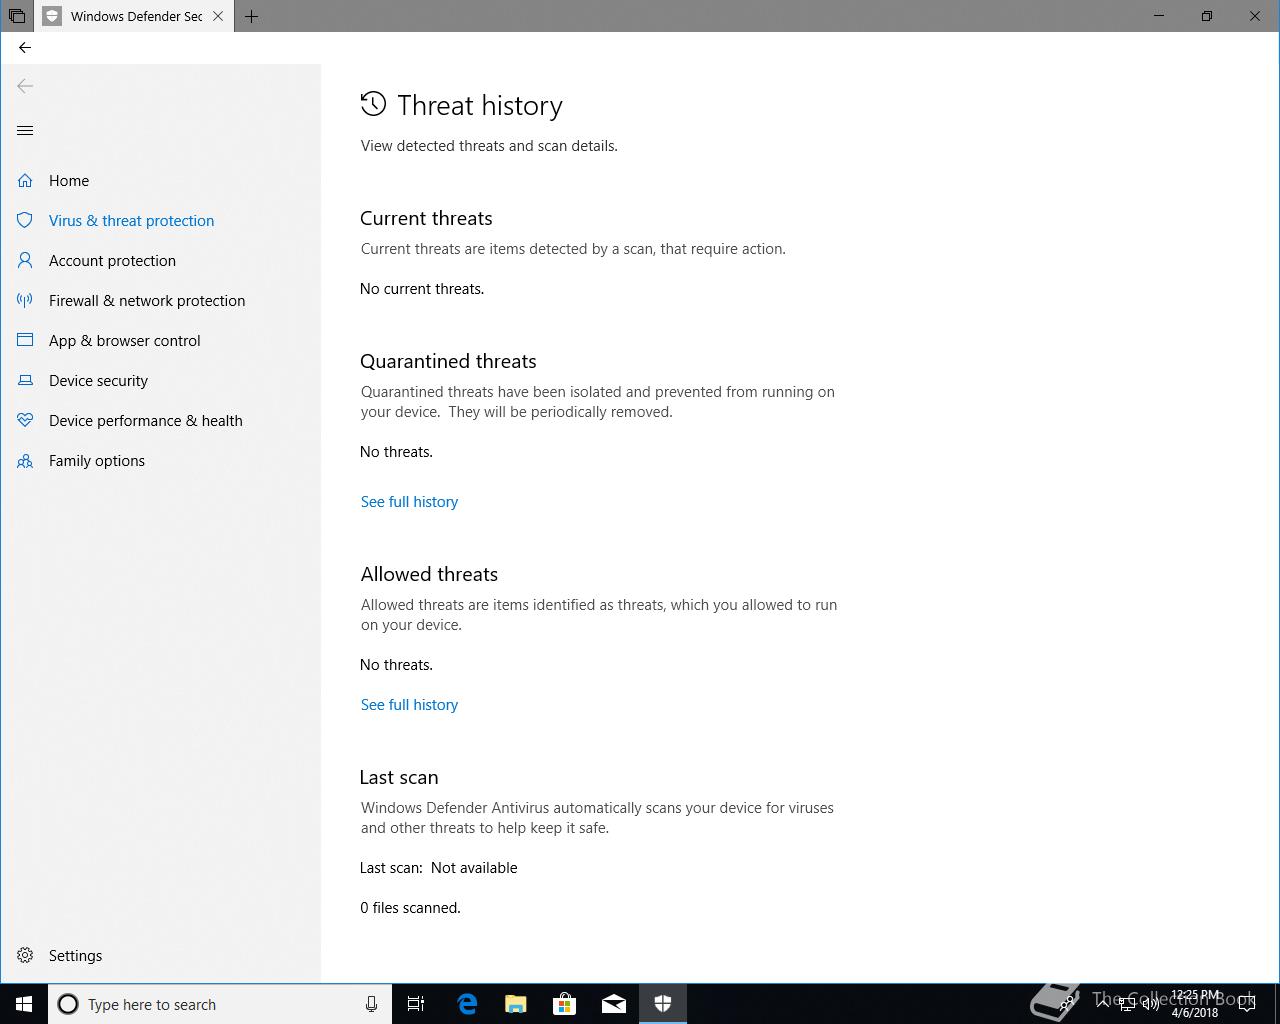
Task: Select the Windows Defender Security tab
Action: [135, 16]
